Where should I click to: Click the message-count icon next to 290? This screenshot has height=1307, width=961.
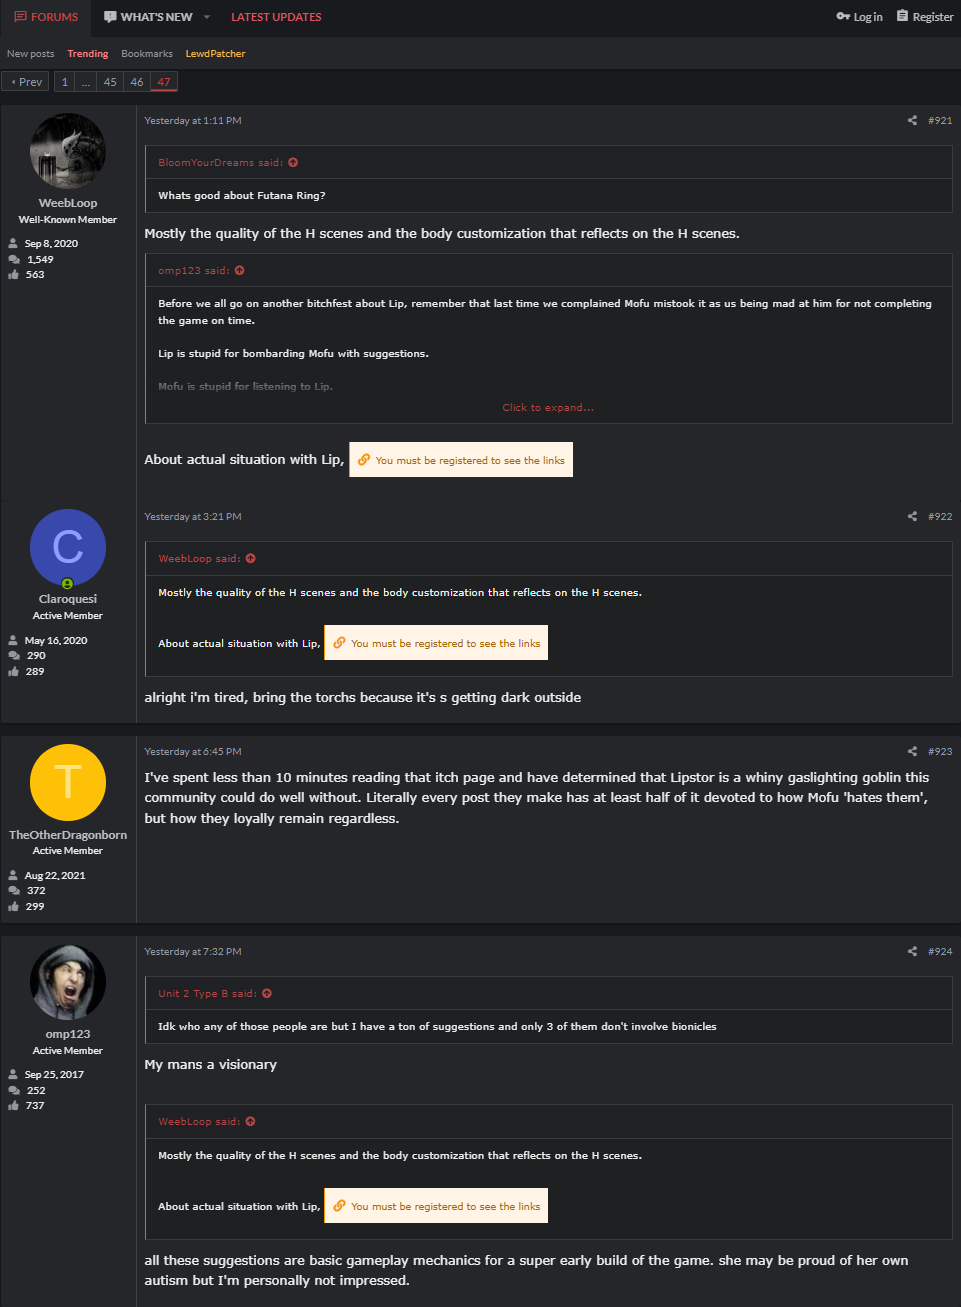pyautogui.click(x=12, y=655)
